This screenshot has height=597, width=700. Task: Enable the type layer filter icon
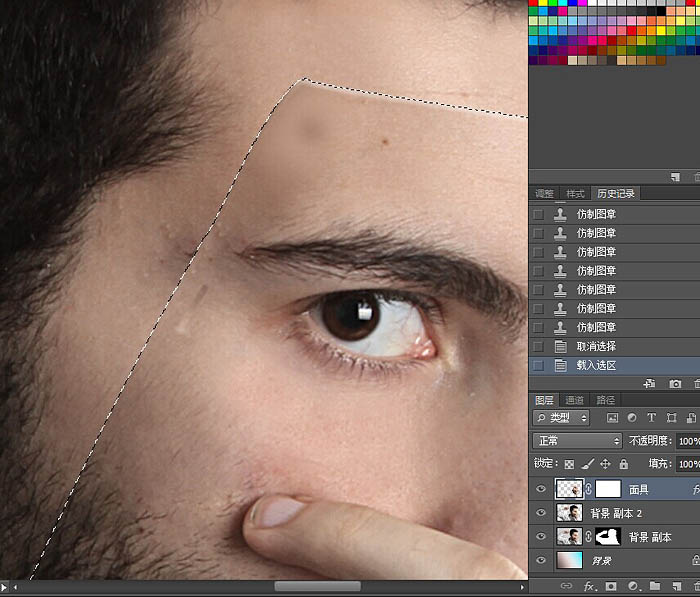tap(651, 418)
